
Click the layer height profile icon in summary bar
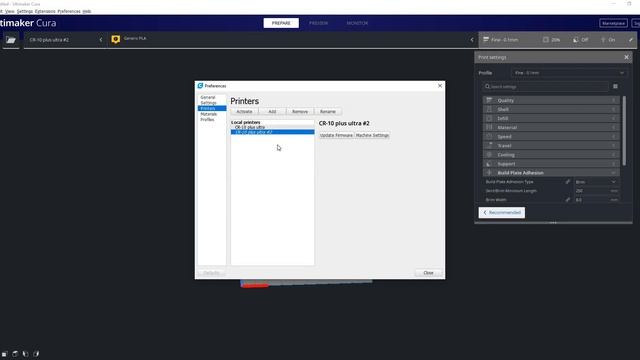pos(486,40)
